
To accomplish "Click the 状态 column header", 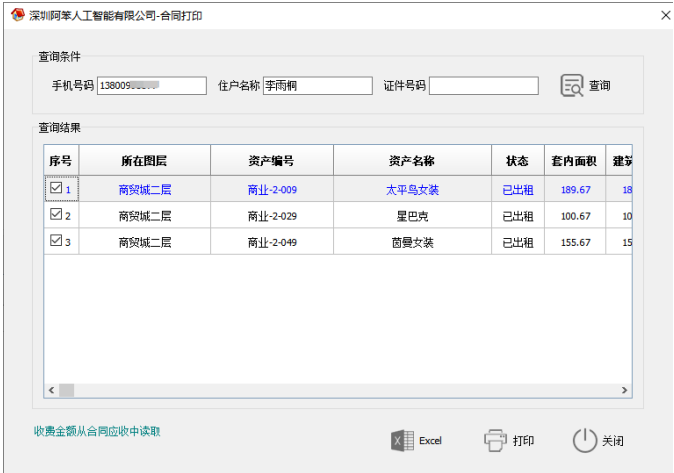I will click(x=517, y=160).
